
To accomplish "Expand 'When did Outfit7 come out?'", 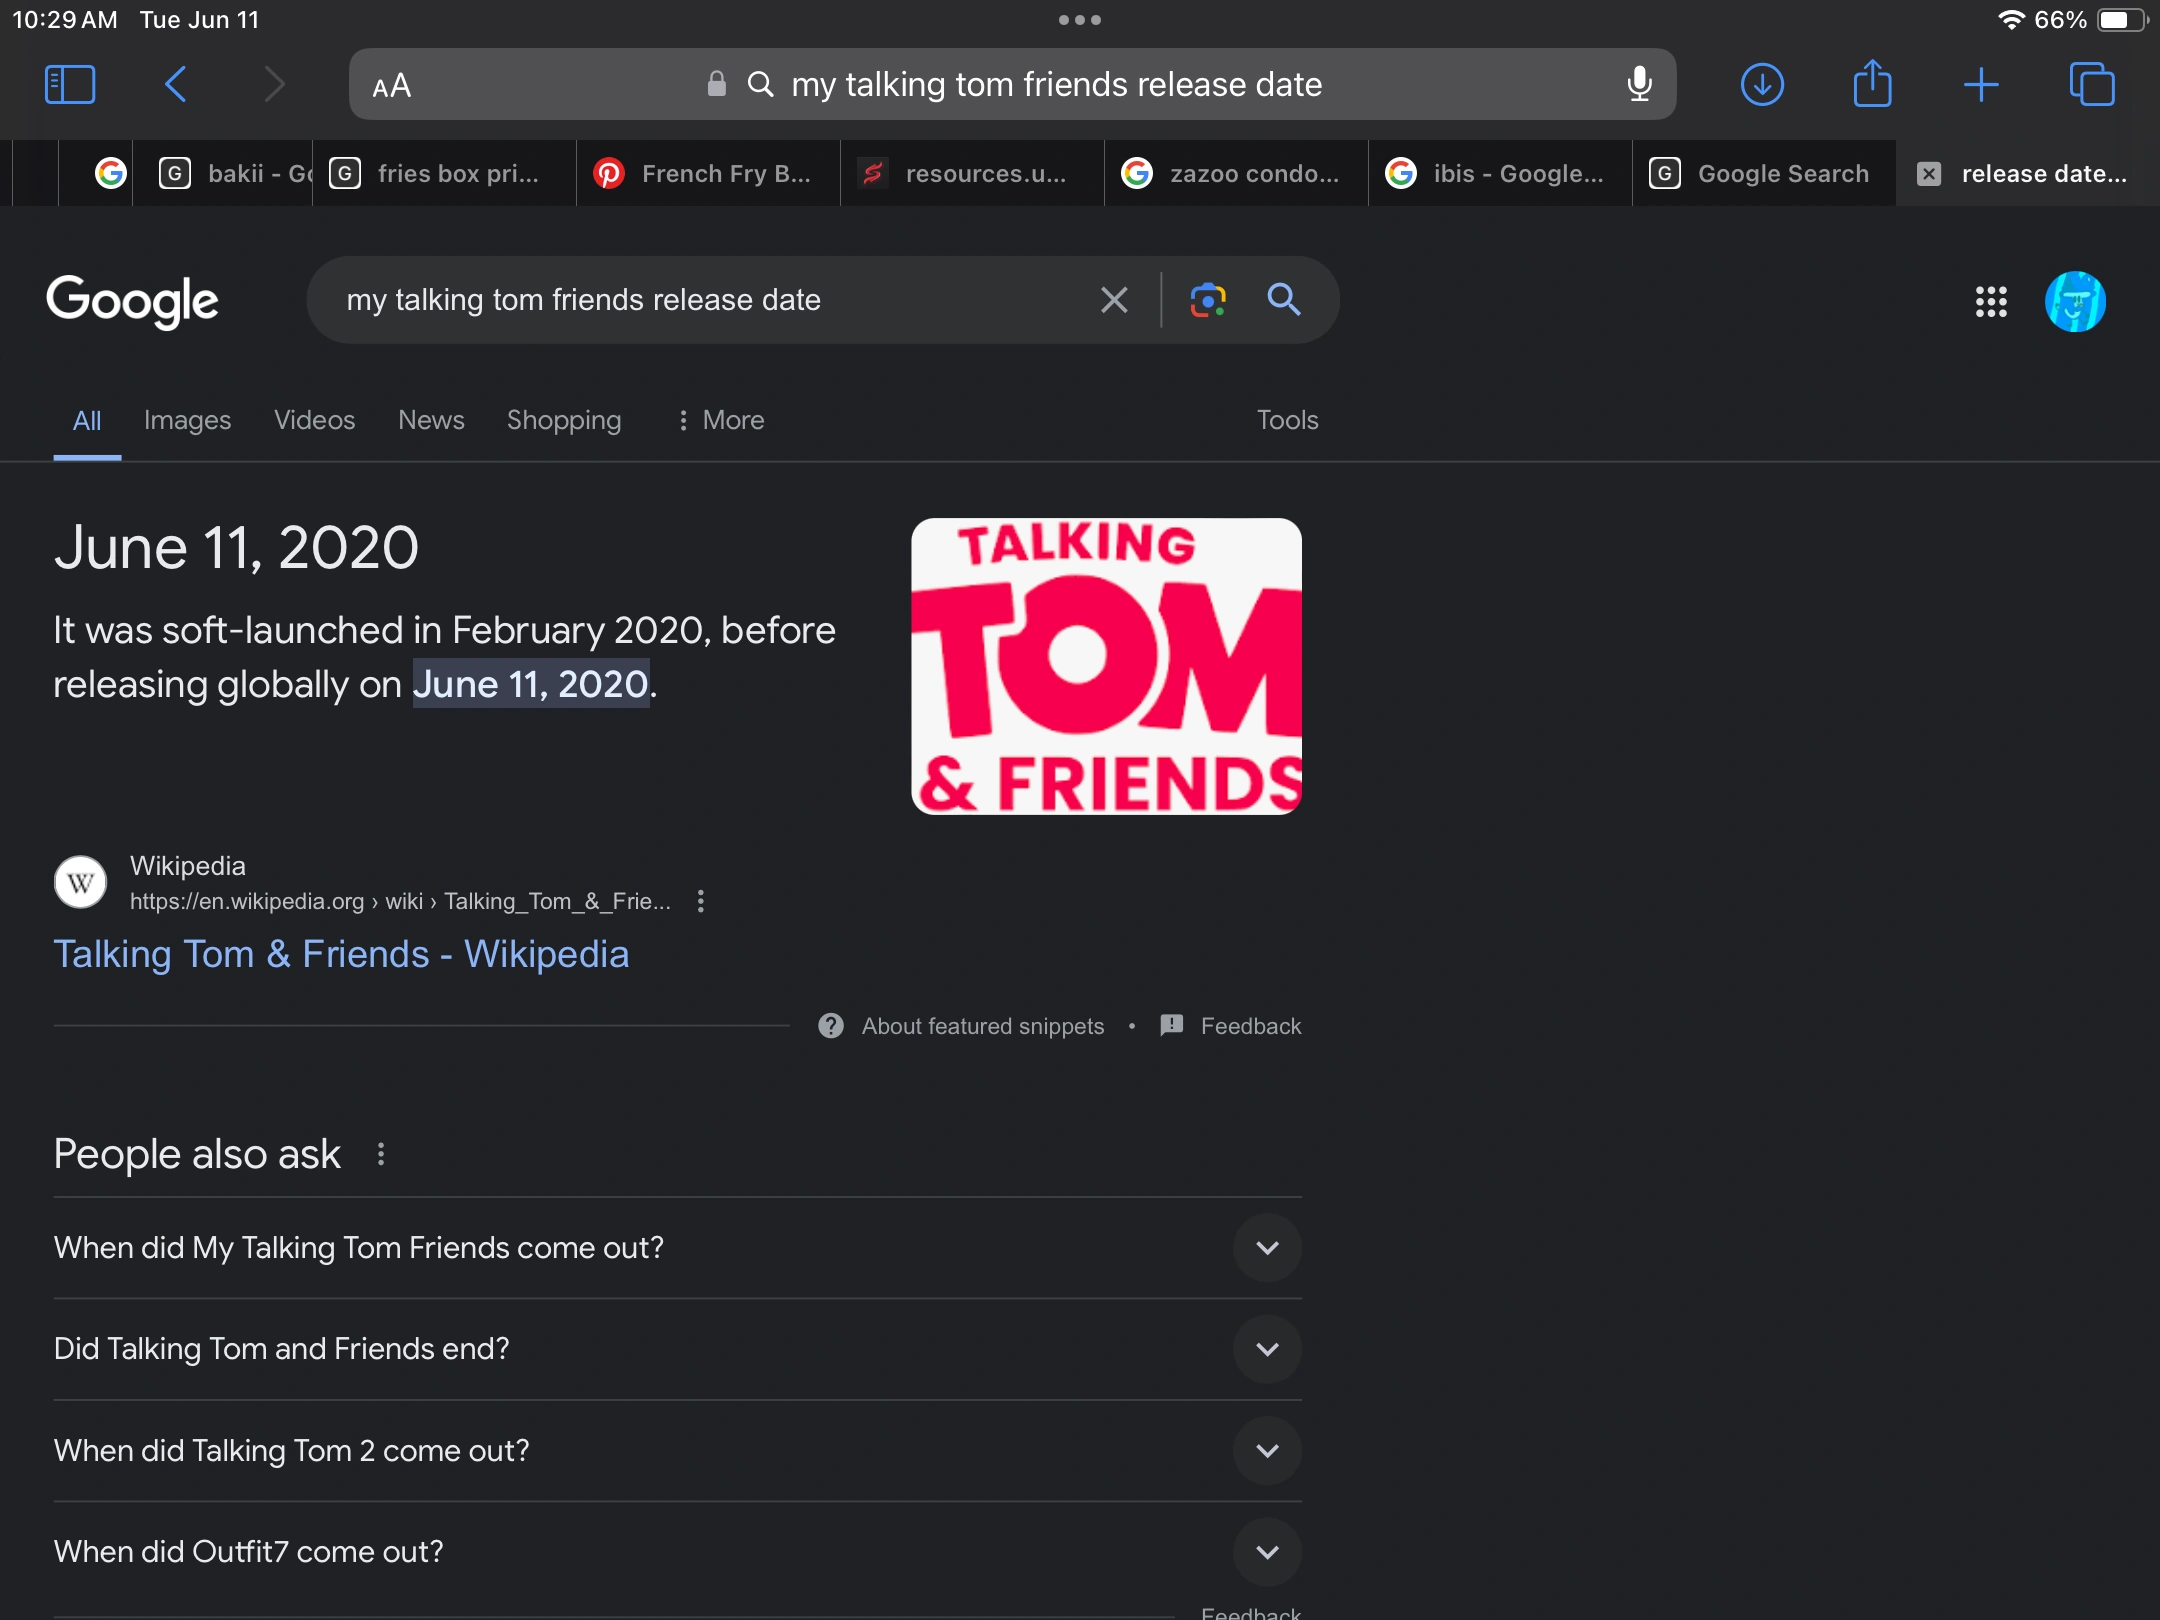I will [x=677, y=1552].
